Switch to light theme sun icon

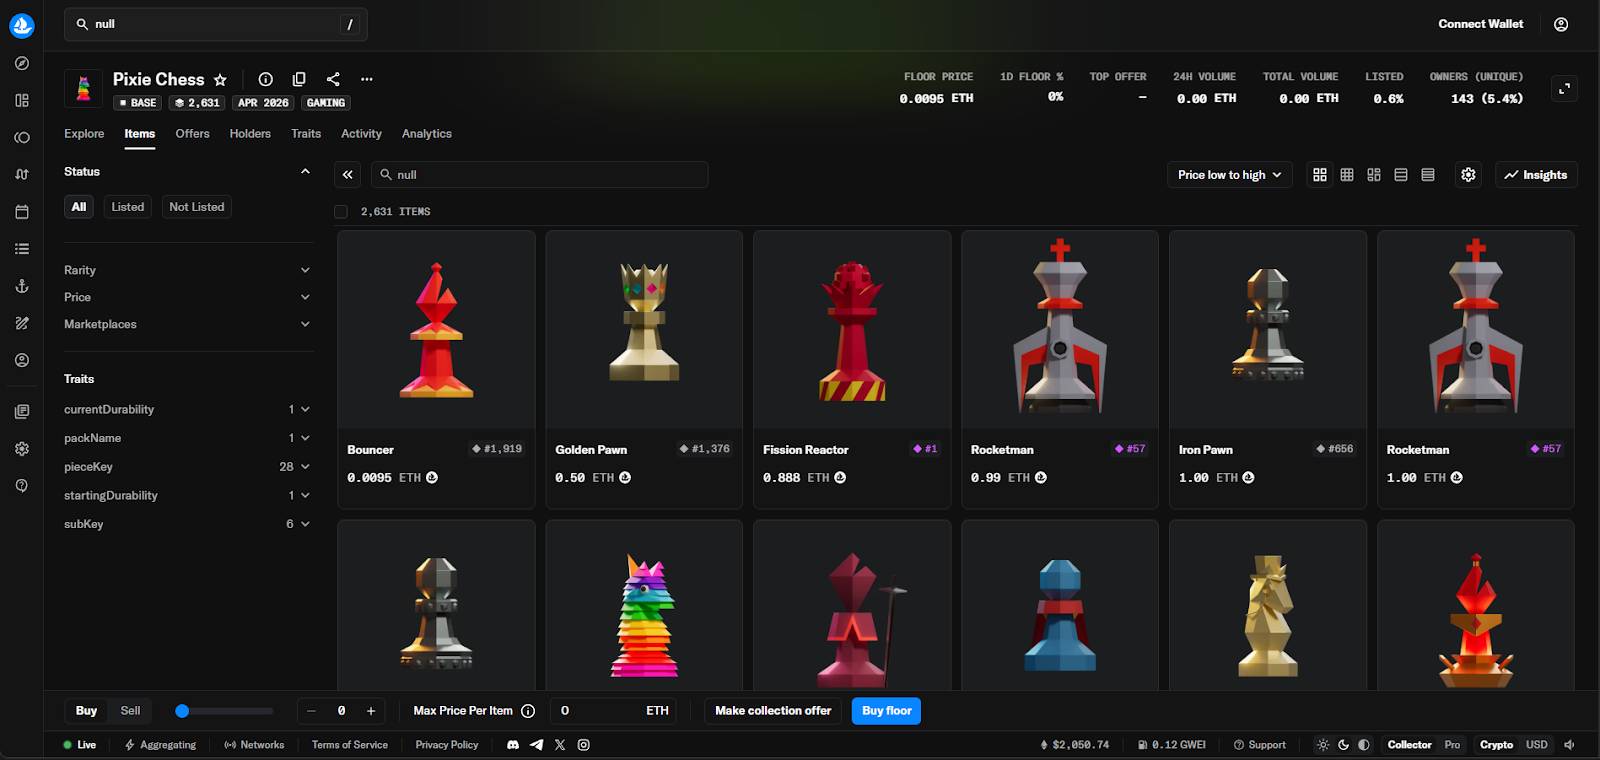click(1323, 745)
